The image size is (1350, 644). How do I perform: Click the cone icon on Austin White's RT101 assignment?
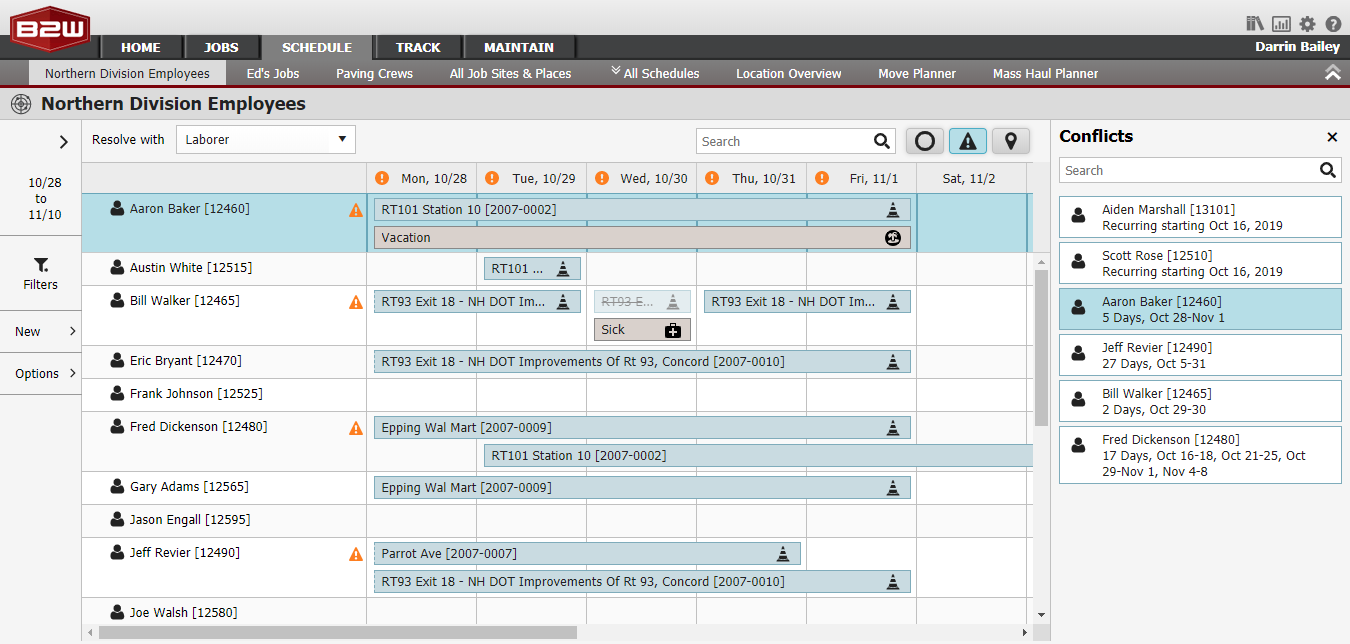pos(563,269)
